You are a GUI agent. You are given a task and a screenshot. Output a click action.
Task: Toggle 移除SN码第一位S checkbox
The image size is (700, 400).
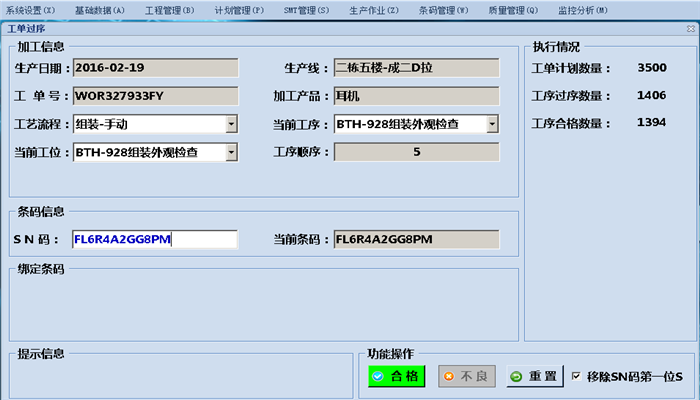[x=576, y=376]
